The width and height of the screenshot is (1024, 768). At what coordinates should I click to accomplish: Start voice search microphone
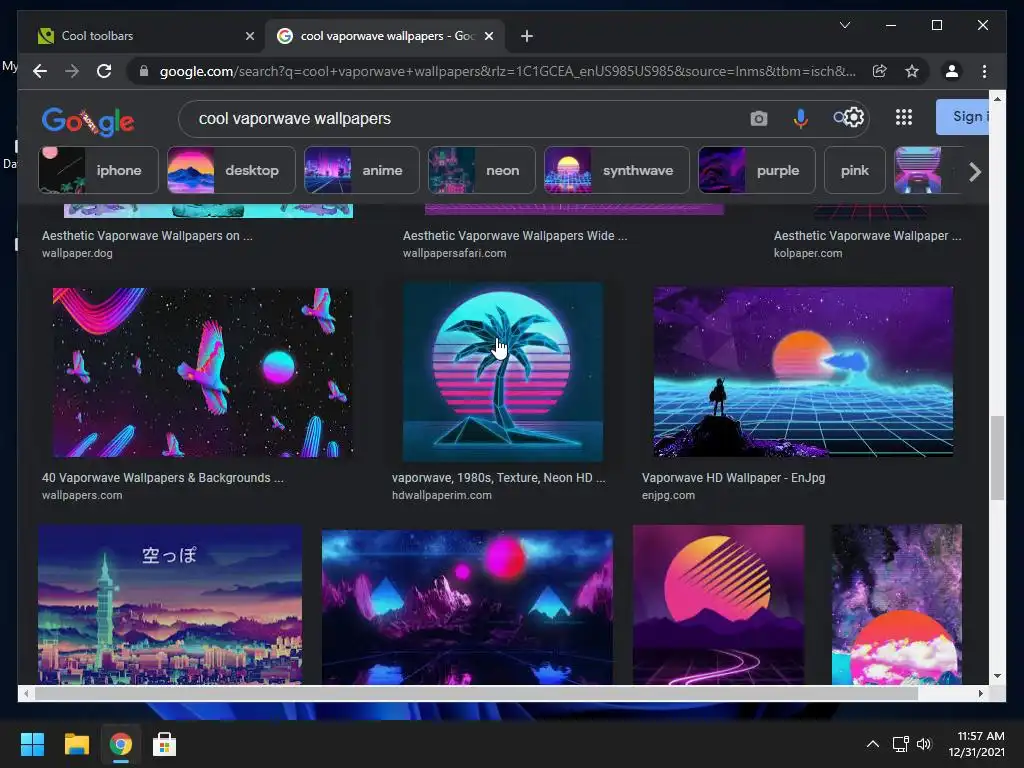pyautogui.click(x=801, y=119)
